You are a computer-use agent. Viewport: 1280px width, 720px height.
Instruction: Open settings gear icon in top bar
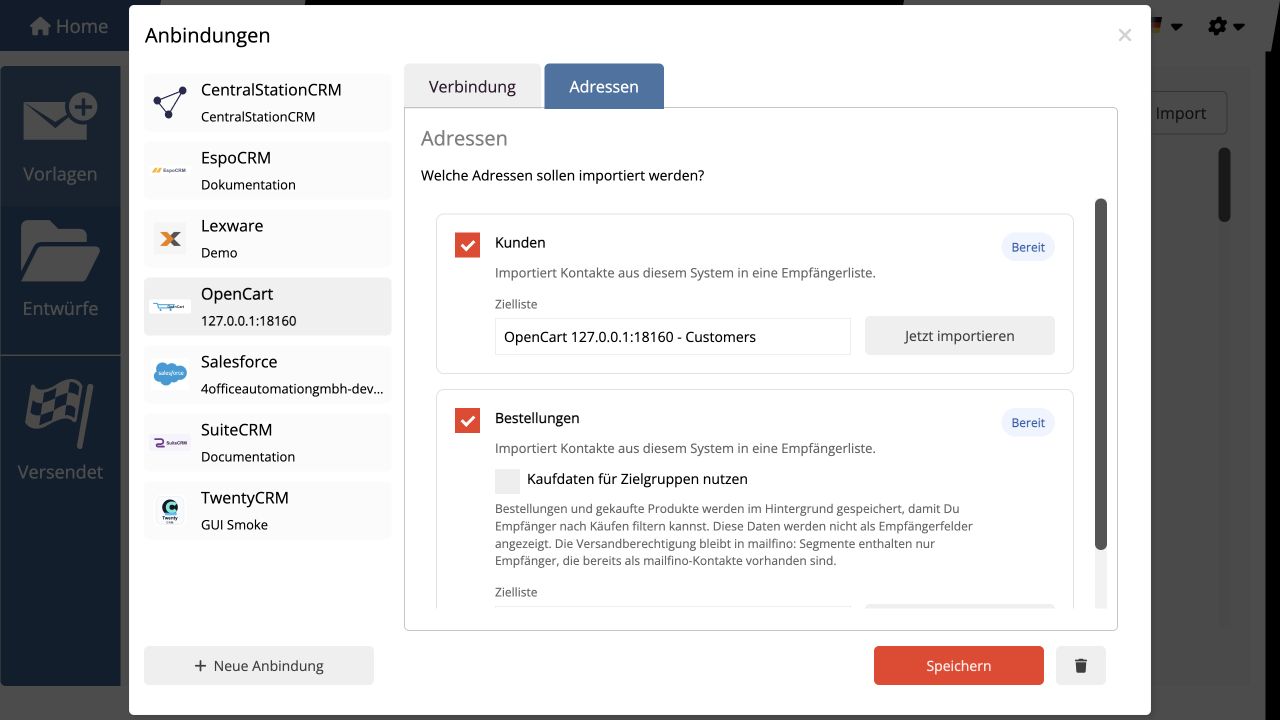click(x=1217, y=26)
